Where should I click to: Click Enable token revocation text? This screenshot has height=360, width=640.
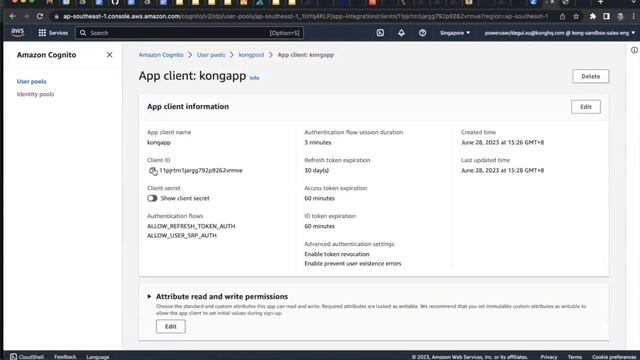point(337,254)
